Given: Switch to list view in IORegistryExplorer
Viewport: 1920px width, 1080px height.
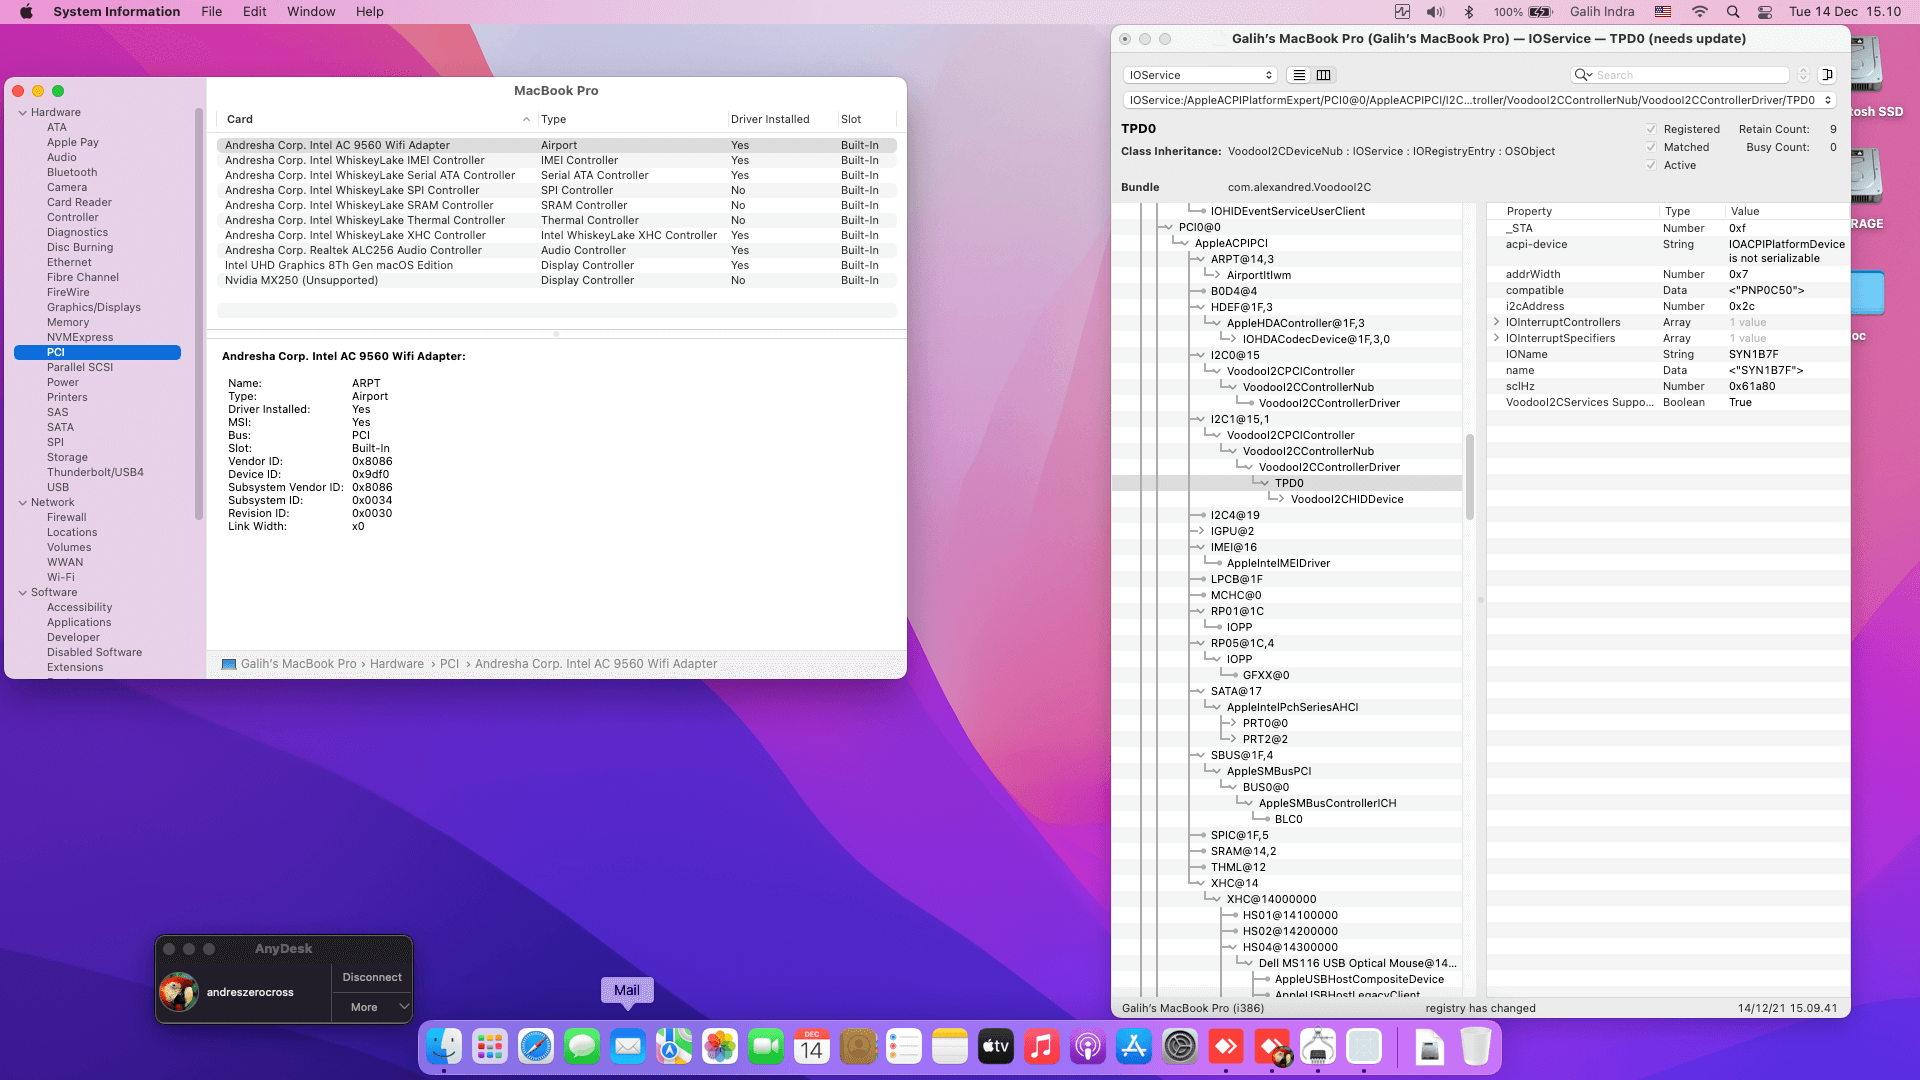Looking at the screenshot, I should point(1299,75).
